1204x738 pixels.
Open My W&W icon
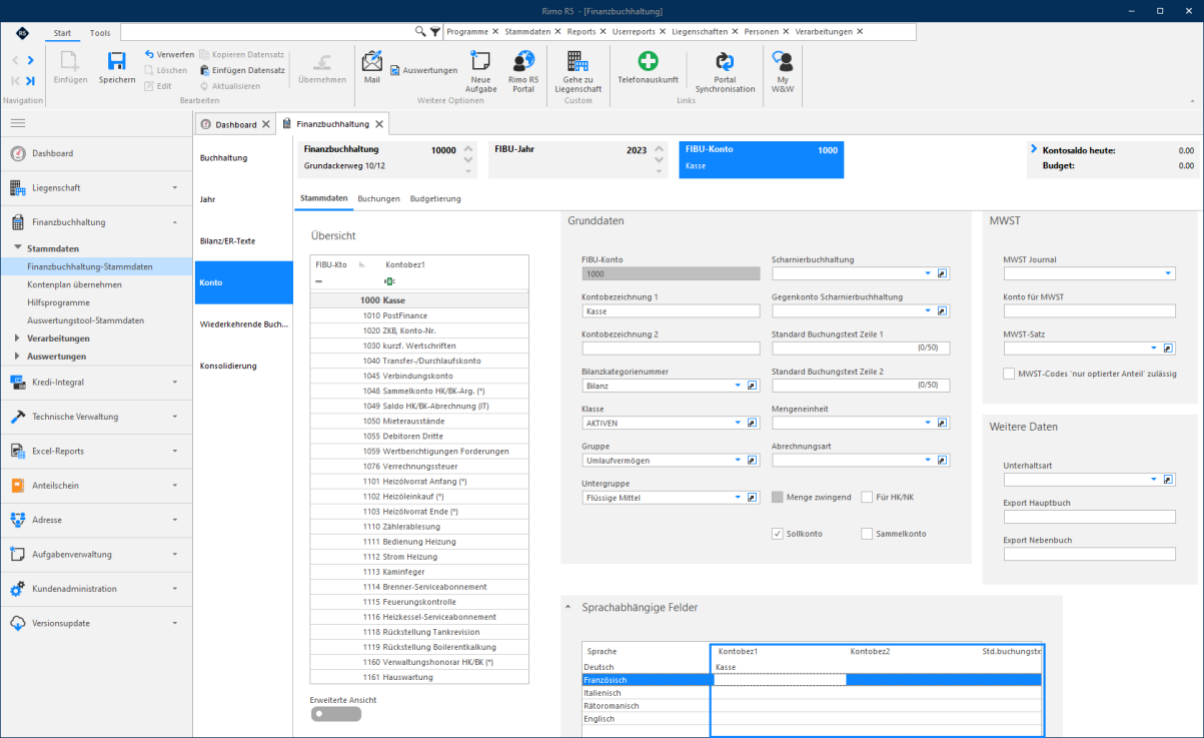[783, 61]
